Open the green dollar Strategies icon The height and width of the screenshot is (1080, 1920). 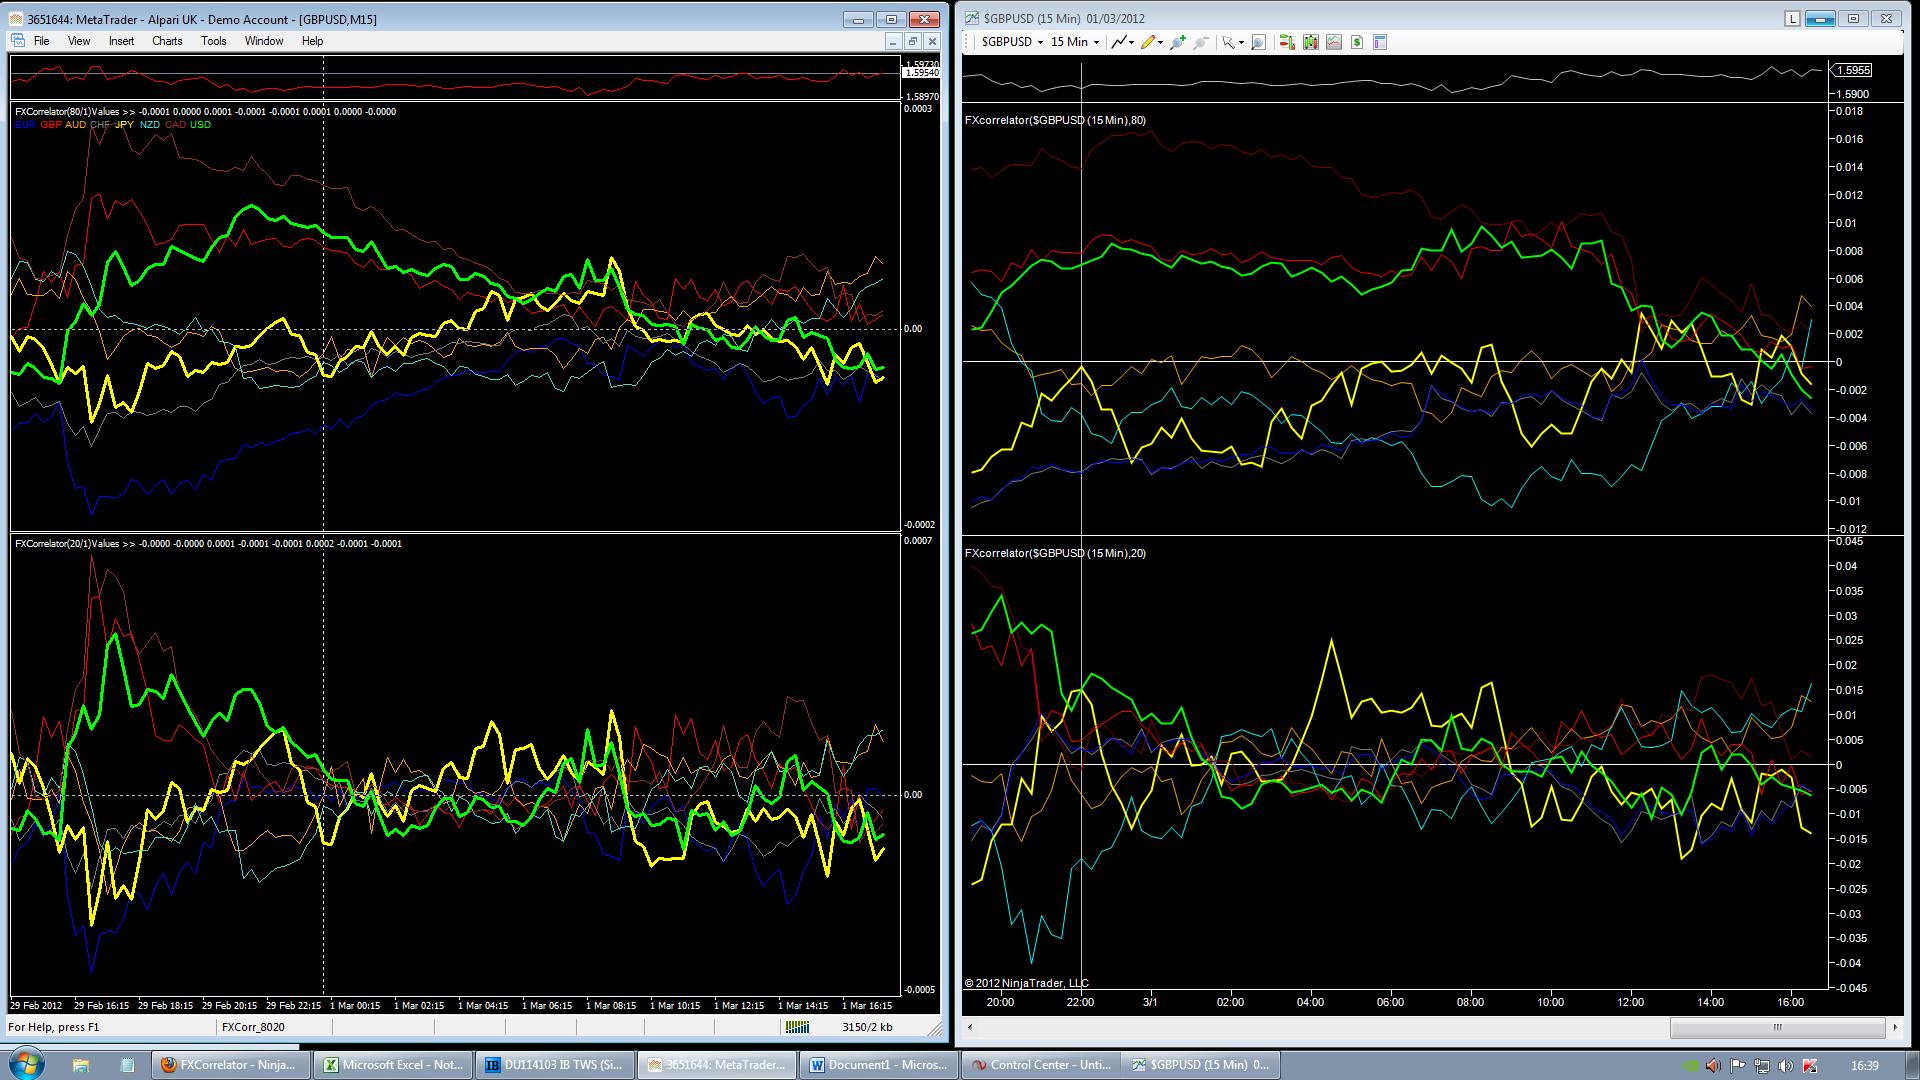pos(1357,42)
